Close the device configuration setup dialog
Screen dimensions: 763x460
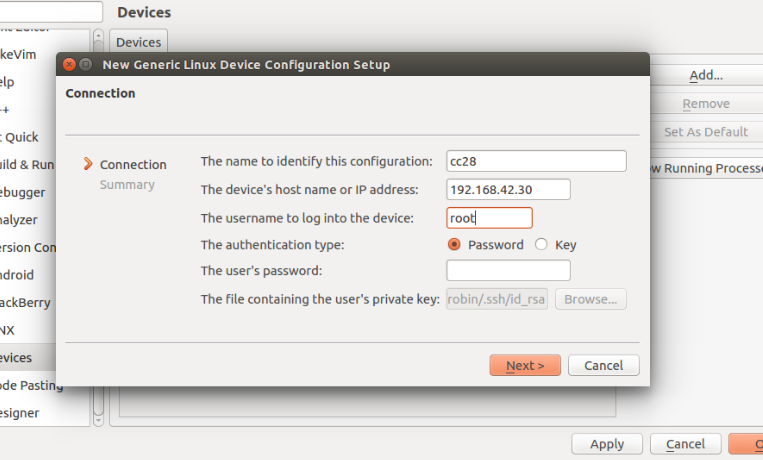69,64
